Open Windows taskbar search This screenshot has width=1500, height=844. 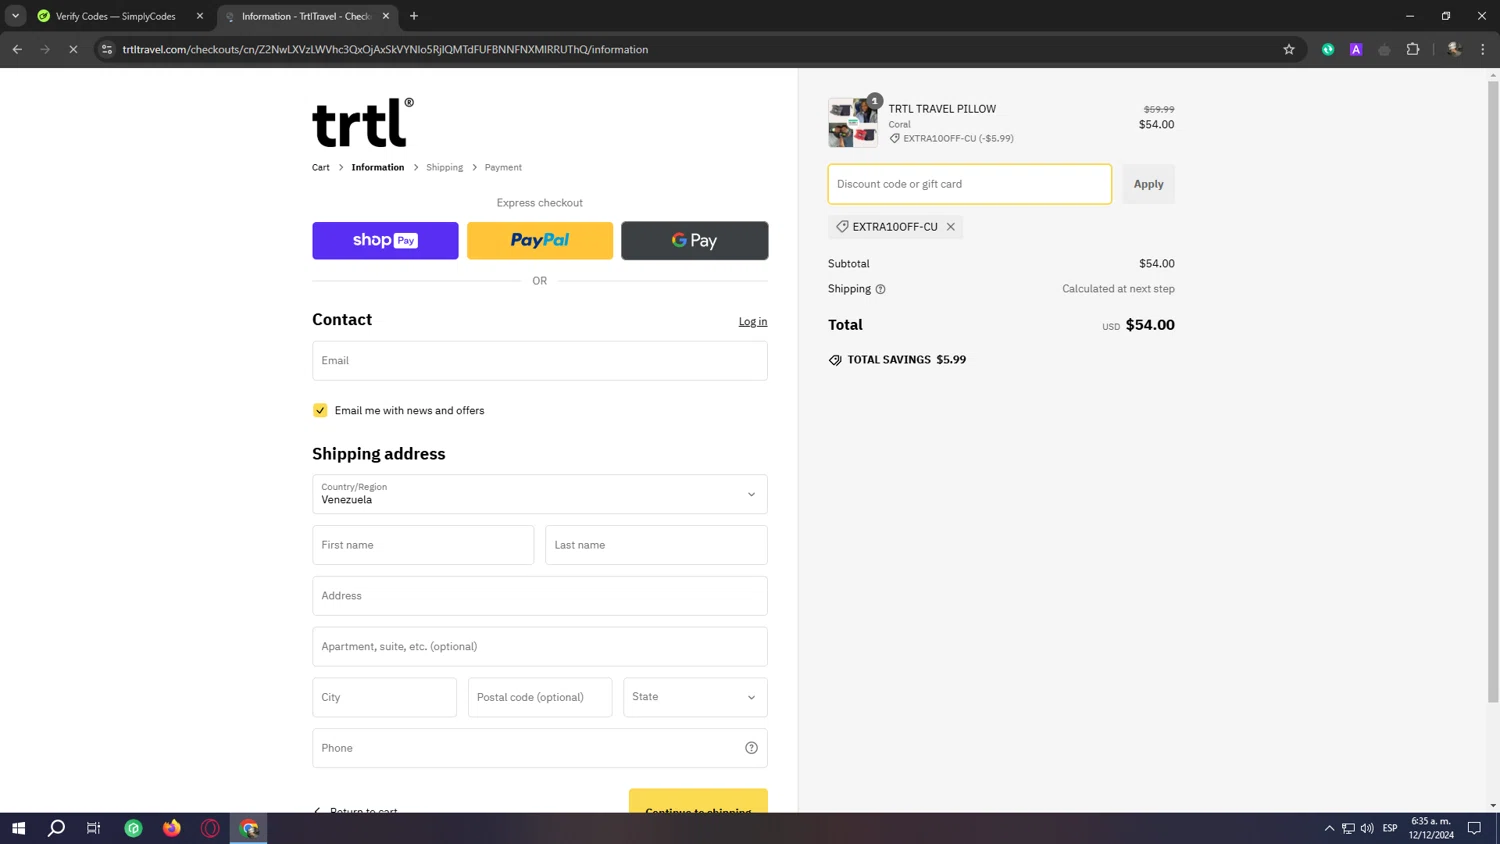[56, 828]
